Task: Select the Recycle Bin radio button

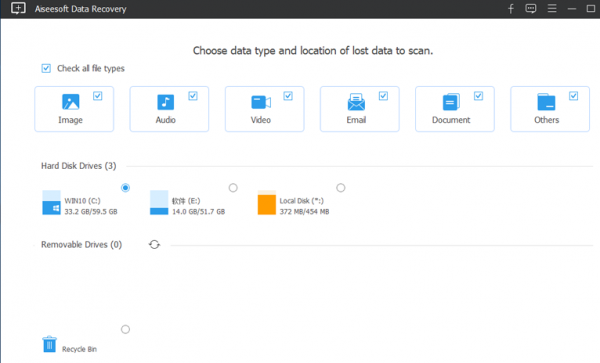Action: click(x=125, y=329)
